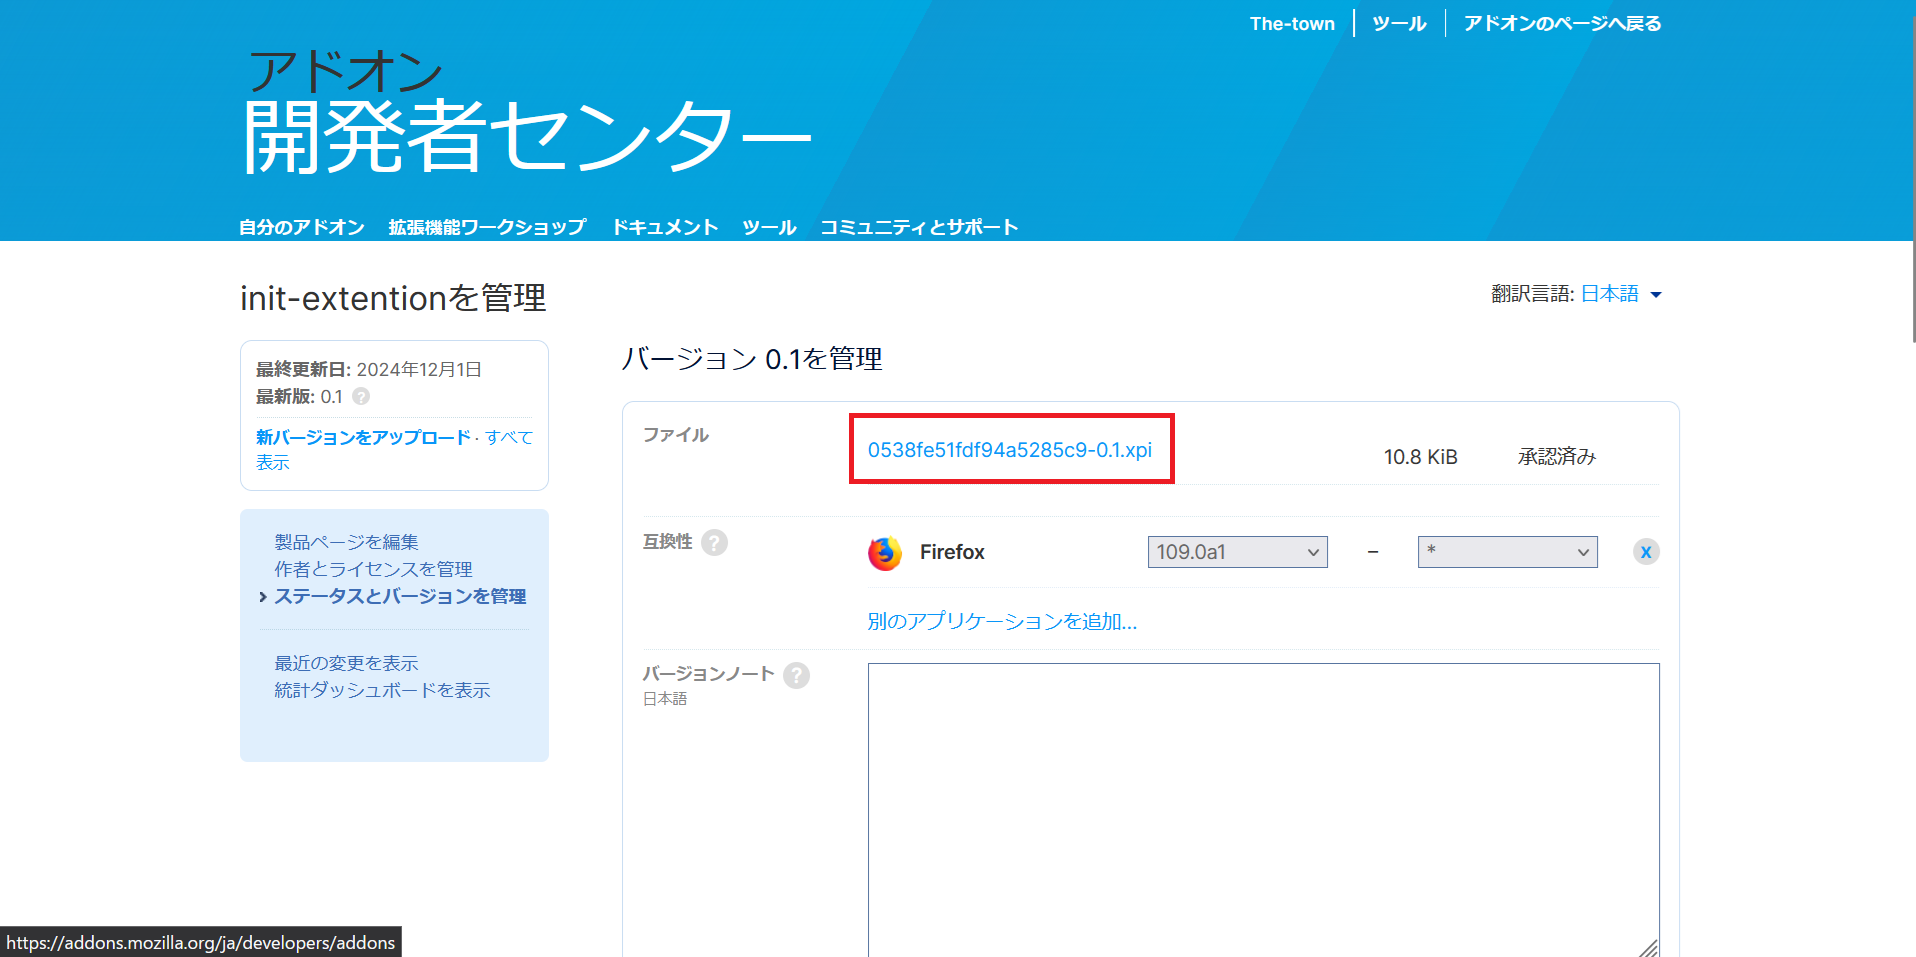Open 製品ページを編集 in sidebar

tap(346, 542)
